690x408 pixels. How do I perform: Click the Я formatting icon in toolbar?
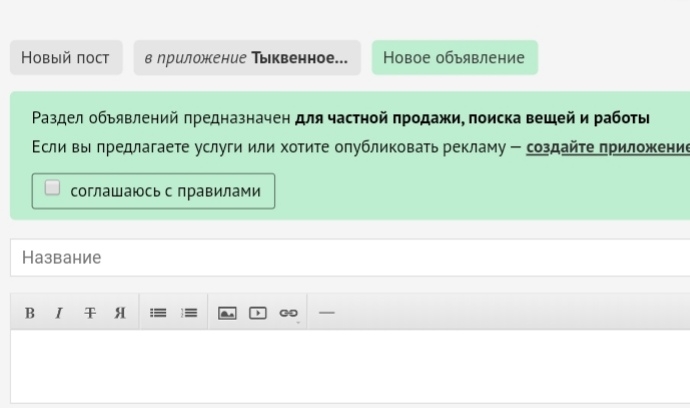click(120, 313)
